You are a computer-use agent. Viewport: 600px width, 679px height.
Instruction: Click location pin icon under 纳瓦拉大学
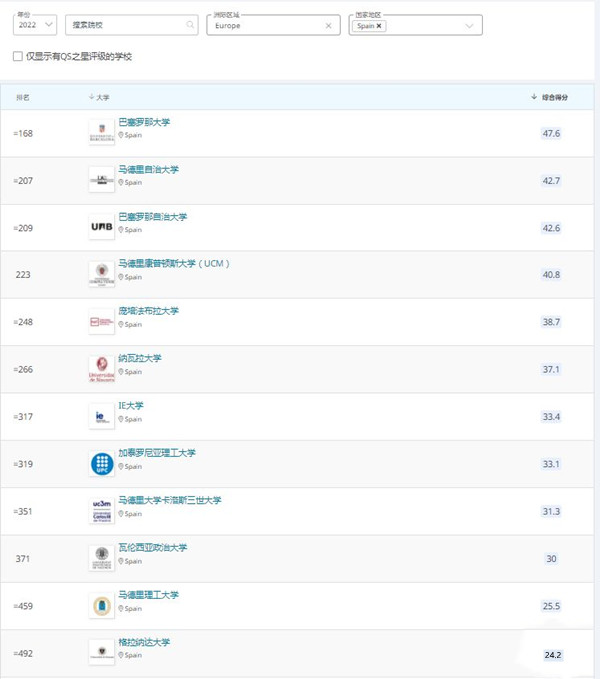[121, 372]
